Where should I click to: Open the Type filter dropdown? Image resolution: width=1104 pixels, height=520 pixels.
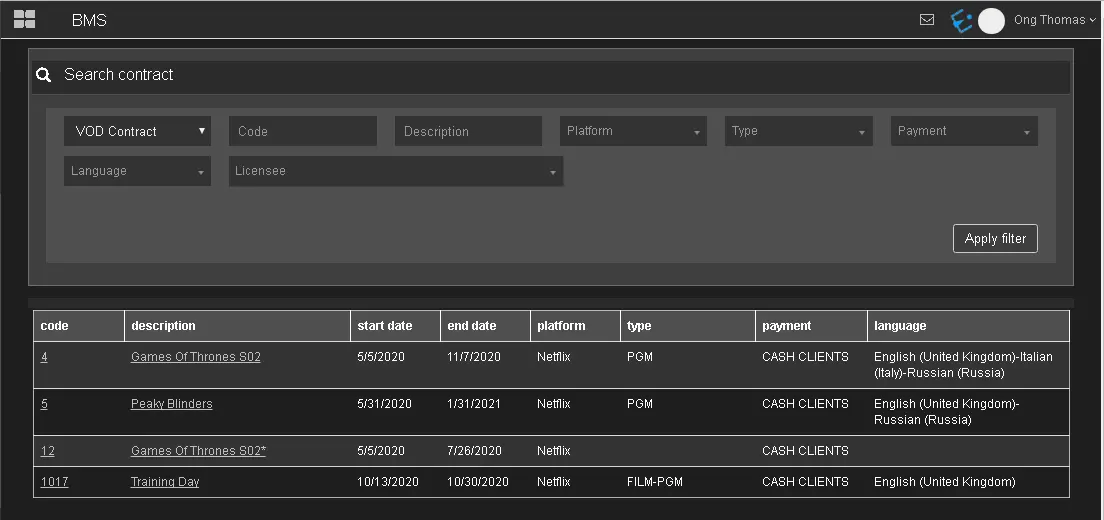click(798, 131)
